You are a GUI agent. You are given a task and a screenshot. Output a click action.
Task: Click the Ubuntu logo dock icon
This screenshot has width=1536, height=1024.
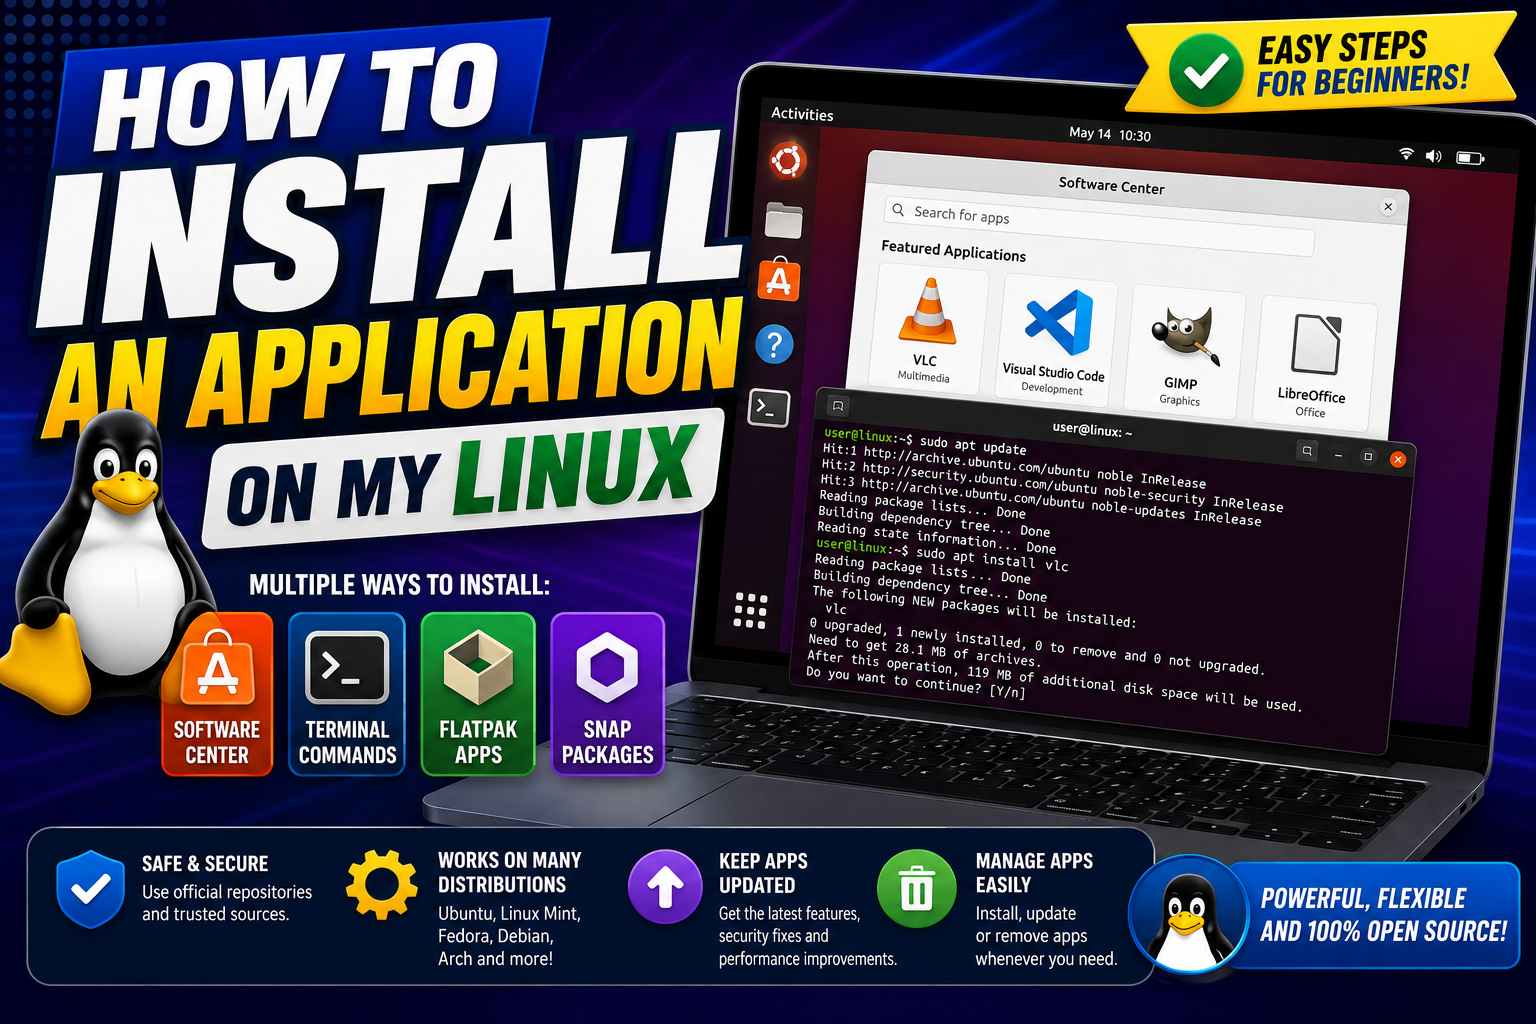point(787,160)
